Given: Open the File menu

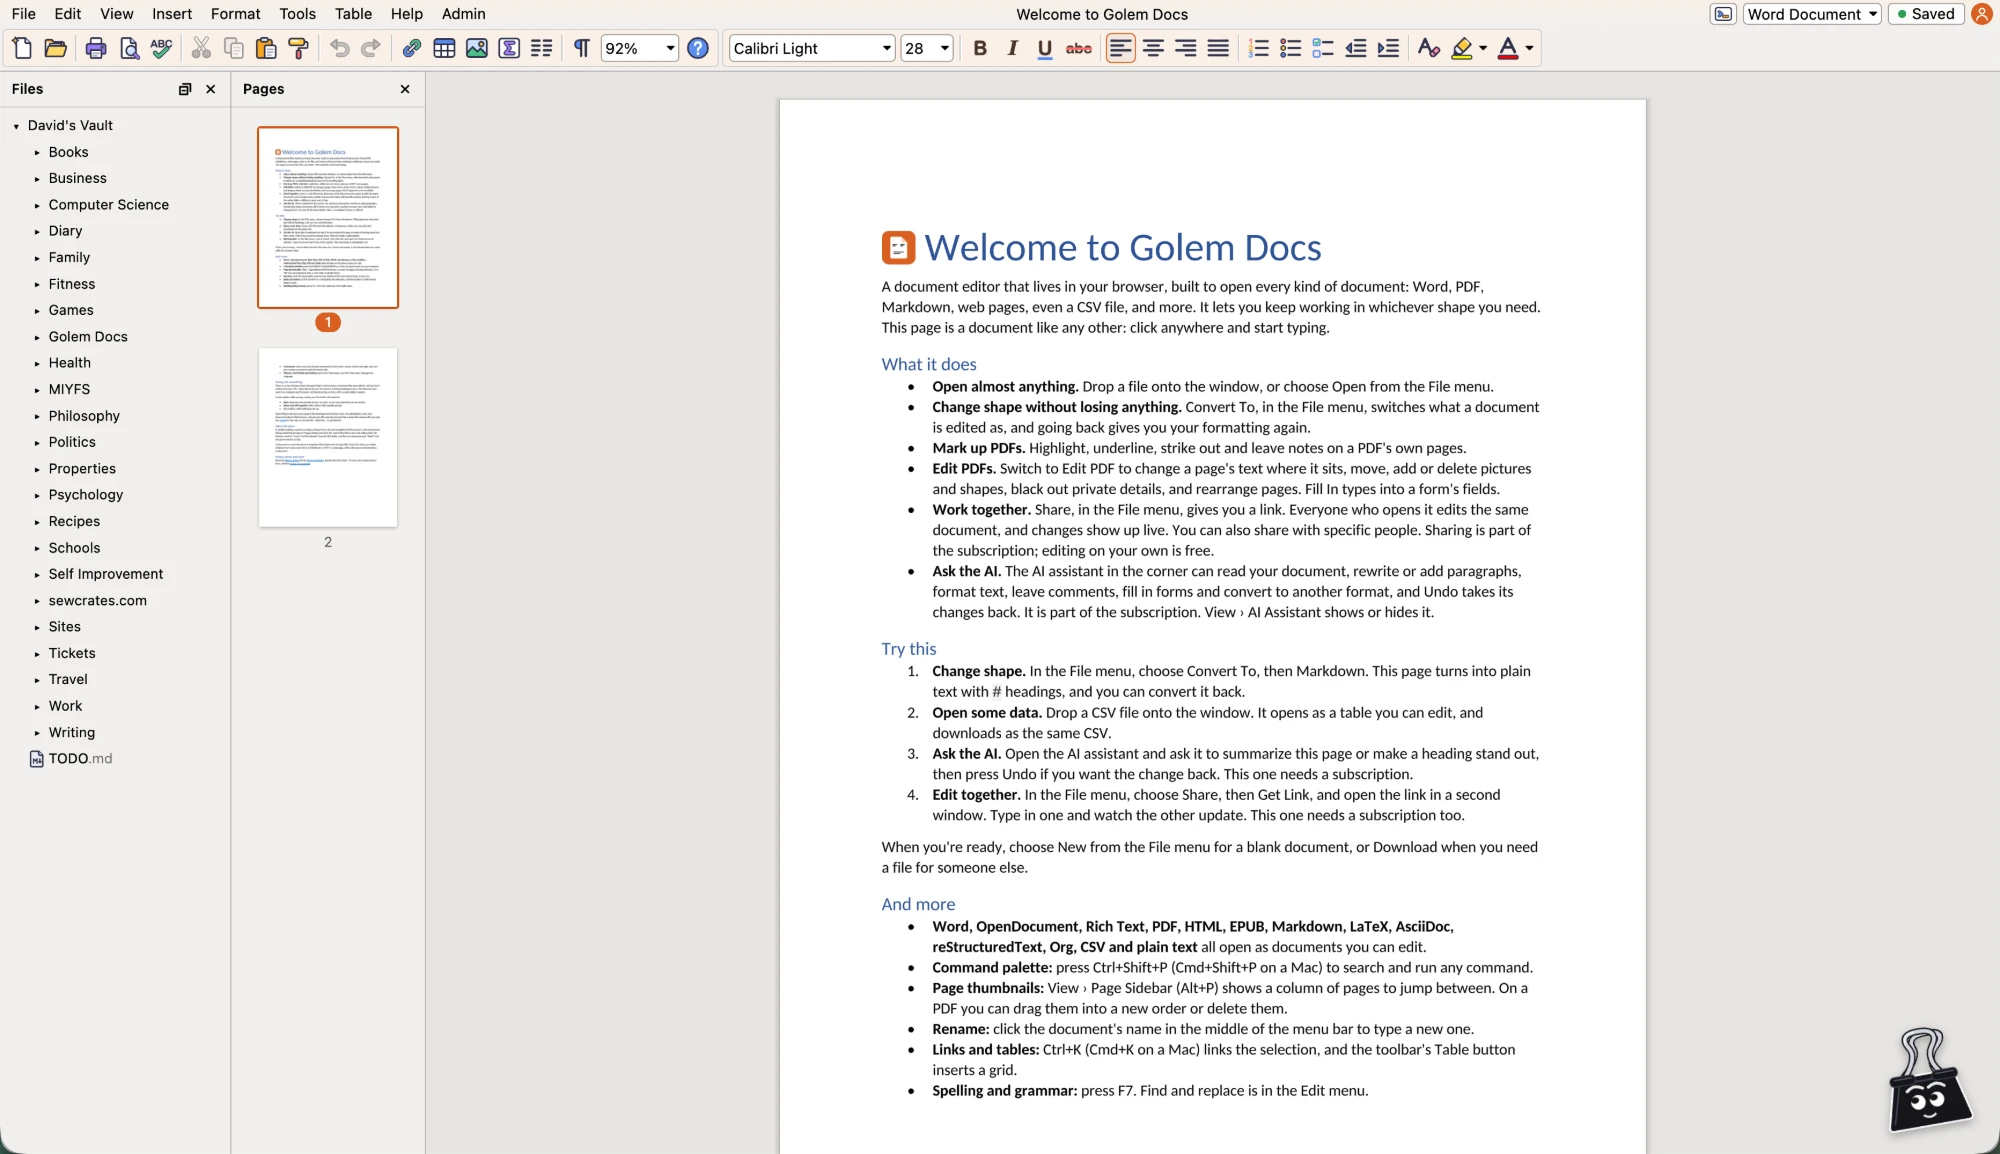Looking at the screenshot, I should pyautogui.click(x=24, y=14).
